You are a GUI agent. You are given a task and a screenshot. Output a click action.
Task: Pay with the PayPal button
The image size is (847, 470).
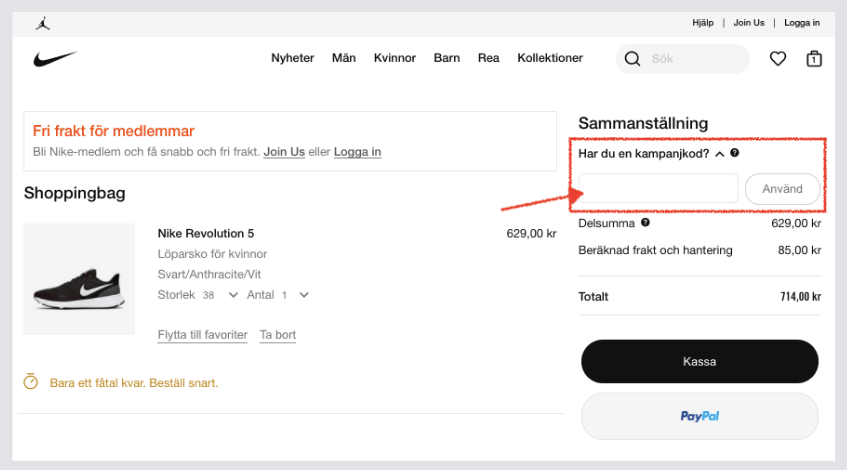[700, 416]
